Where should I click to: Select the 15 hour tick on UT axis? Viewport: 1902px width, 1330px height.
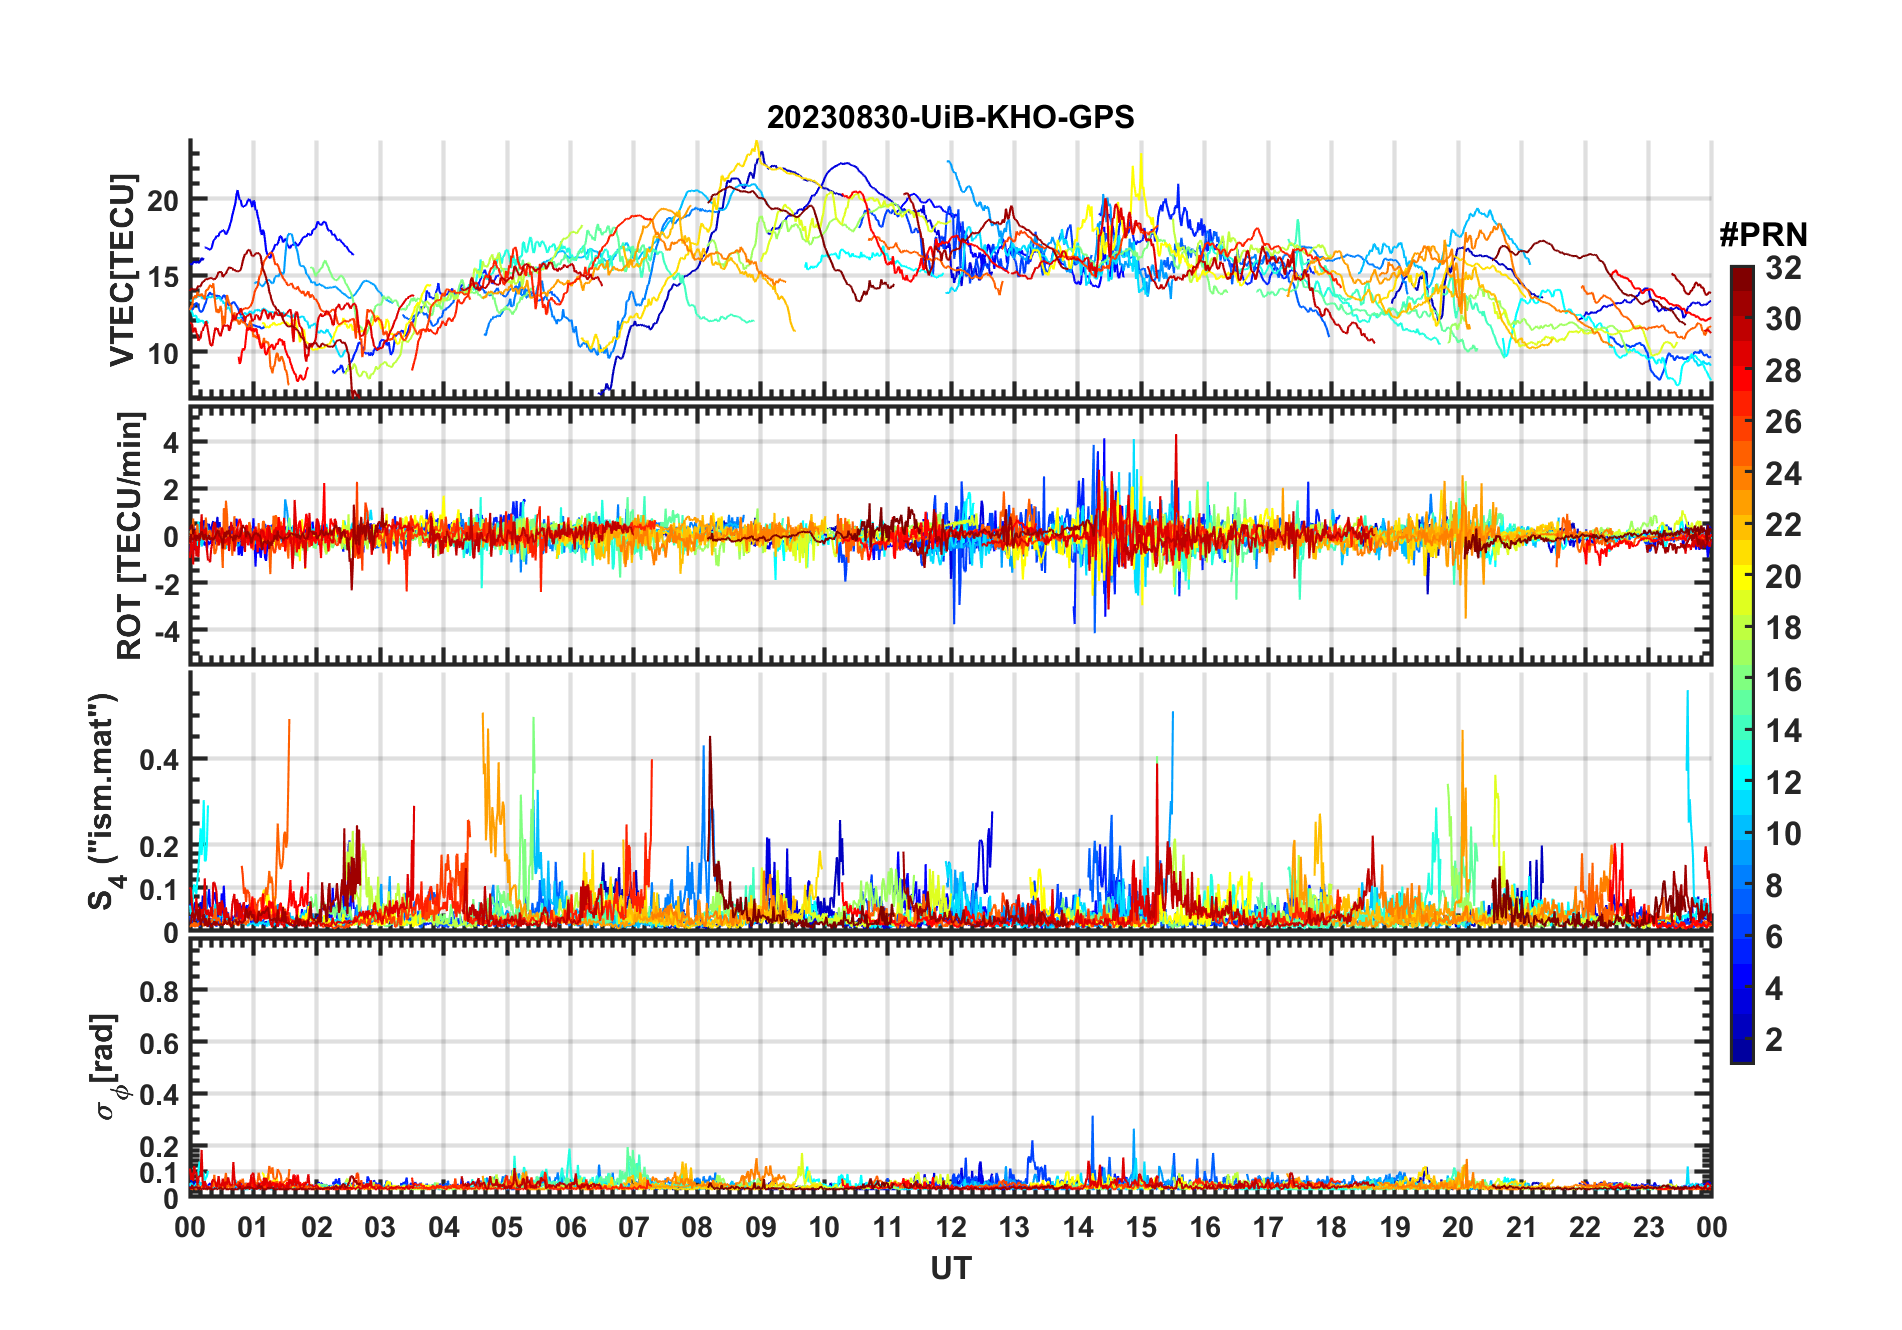point(1141,1228)
